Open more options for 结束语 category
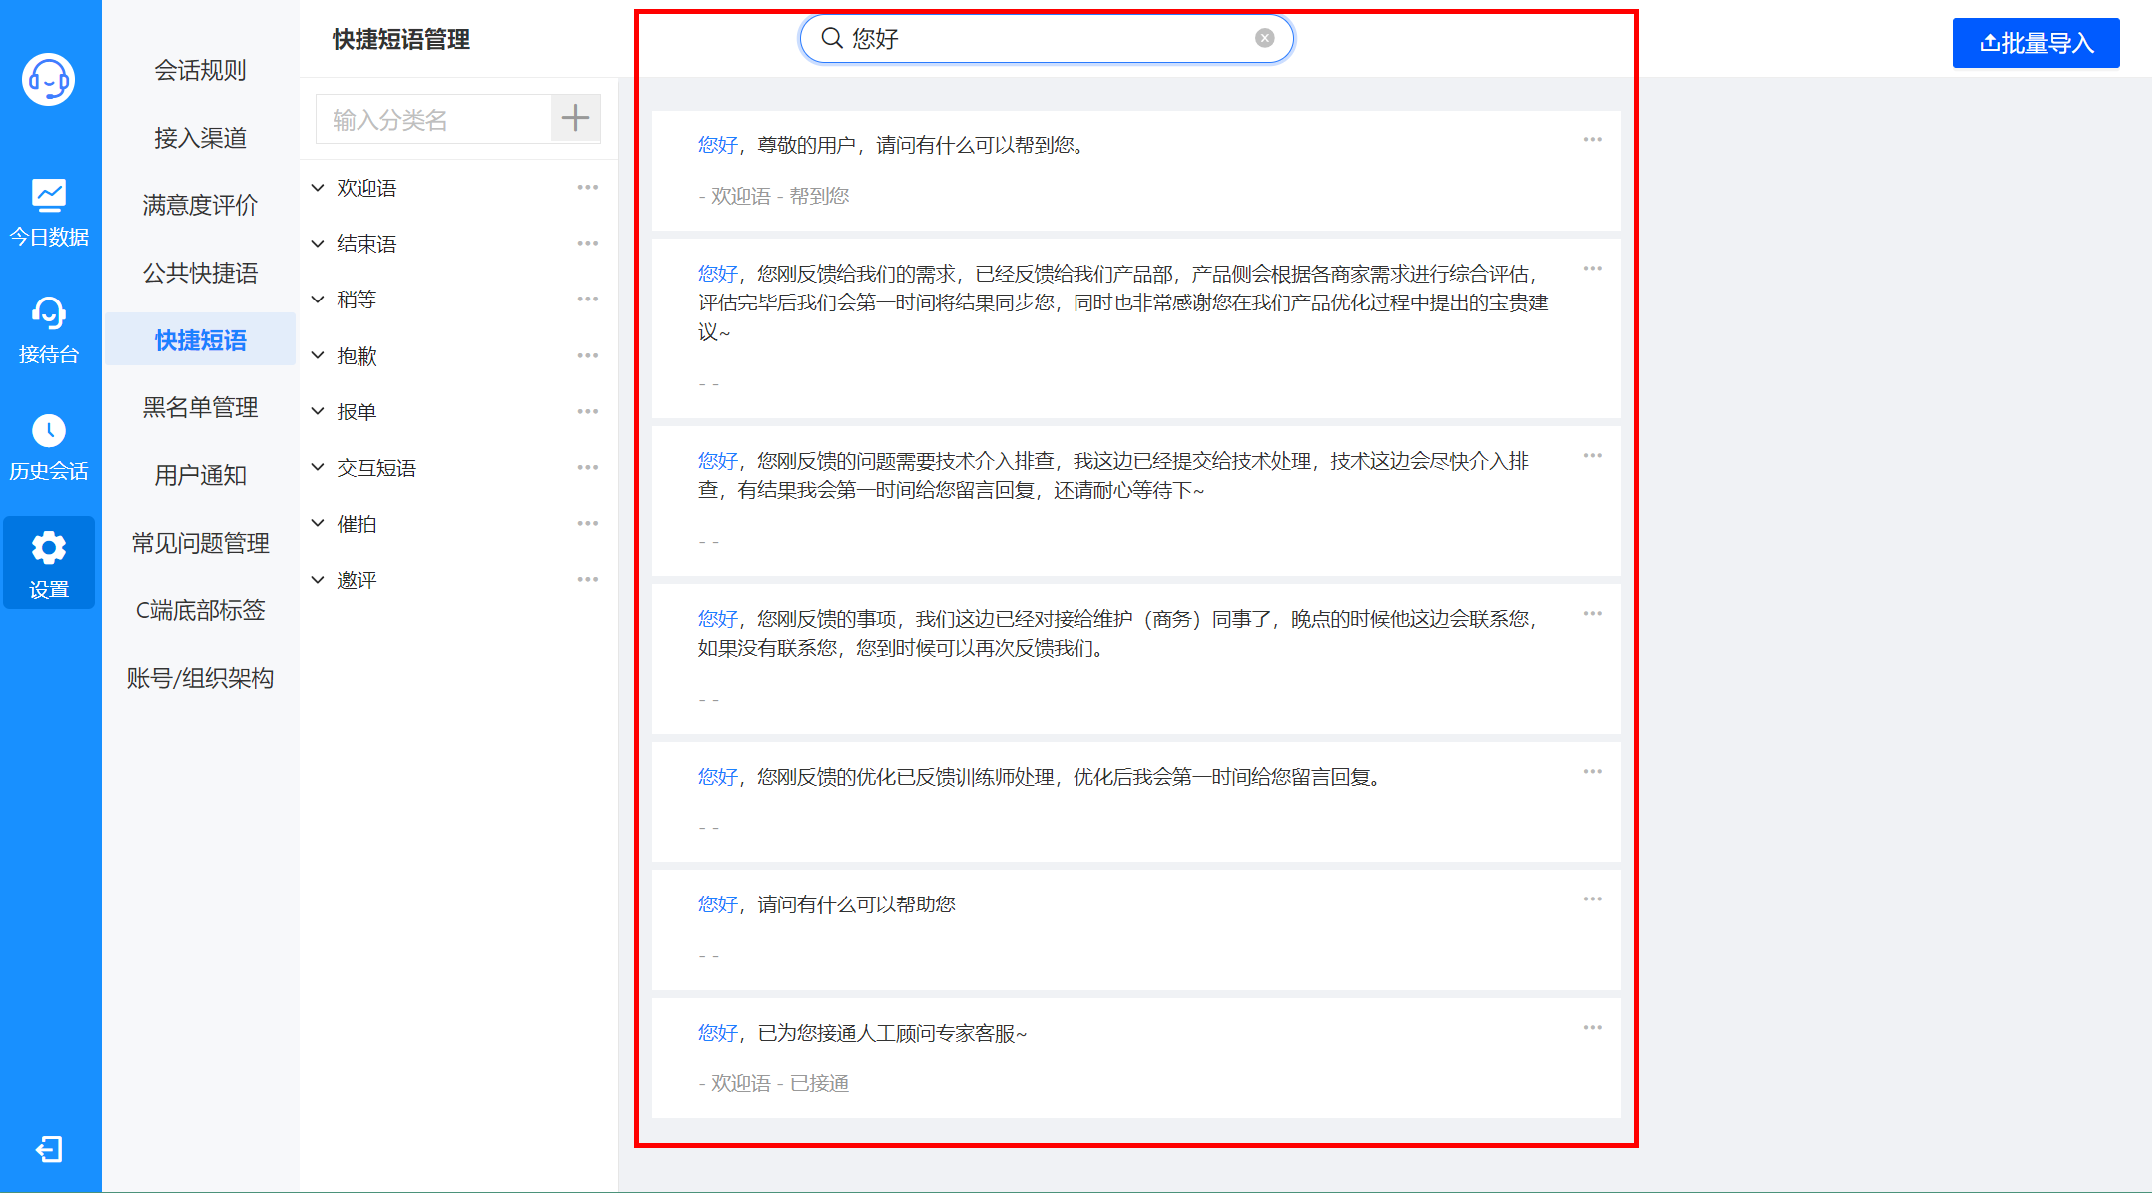The image size is (2152, 1201). point(587,243)
